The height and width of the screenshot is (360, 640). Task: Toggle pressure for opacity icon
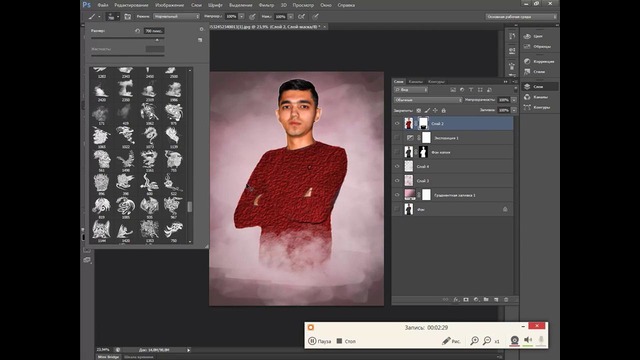(252, 17)
